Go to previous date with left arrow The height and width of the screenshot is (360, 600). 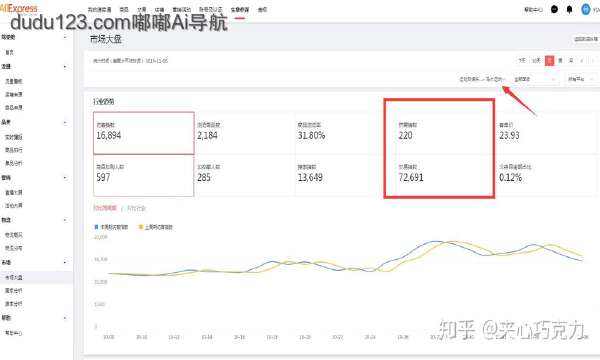(x=582, y=60)
